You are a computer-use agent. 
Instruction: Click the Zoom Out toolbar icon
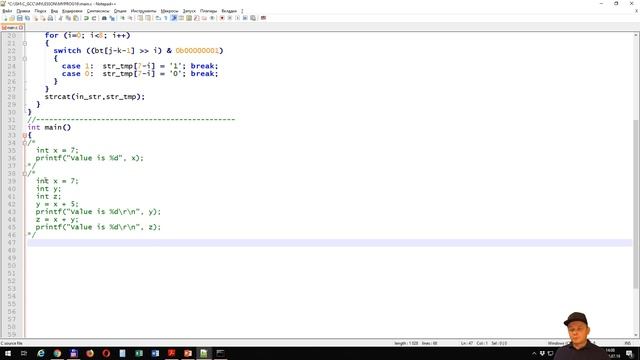point(130,18)
